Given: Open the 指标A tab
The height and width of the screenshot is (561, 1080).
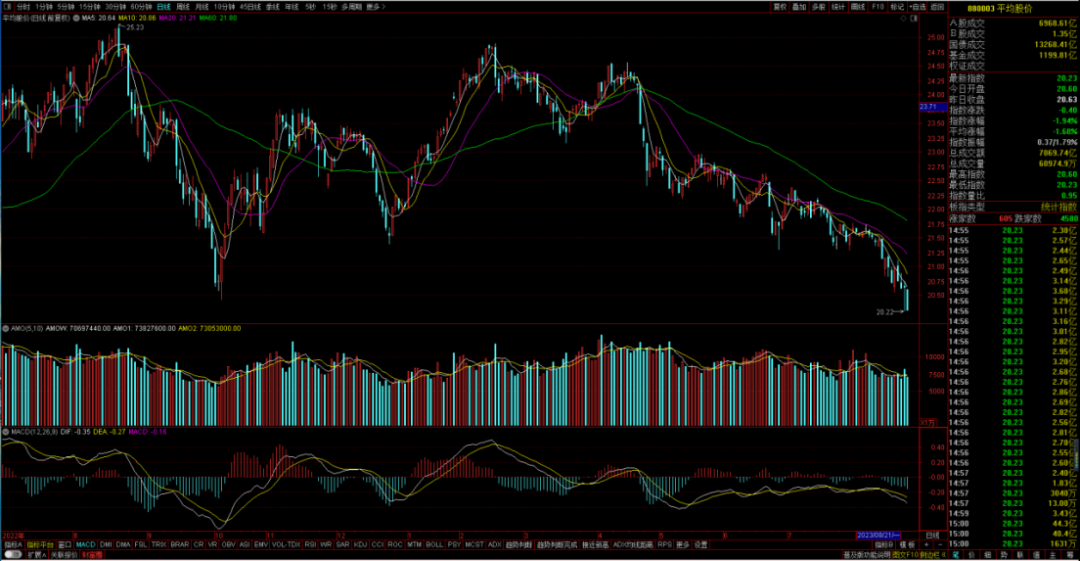Looking at the screenshot, I should 12,544.
